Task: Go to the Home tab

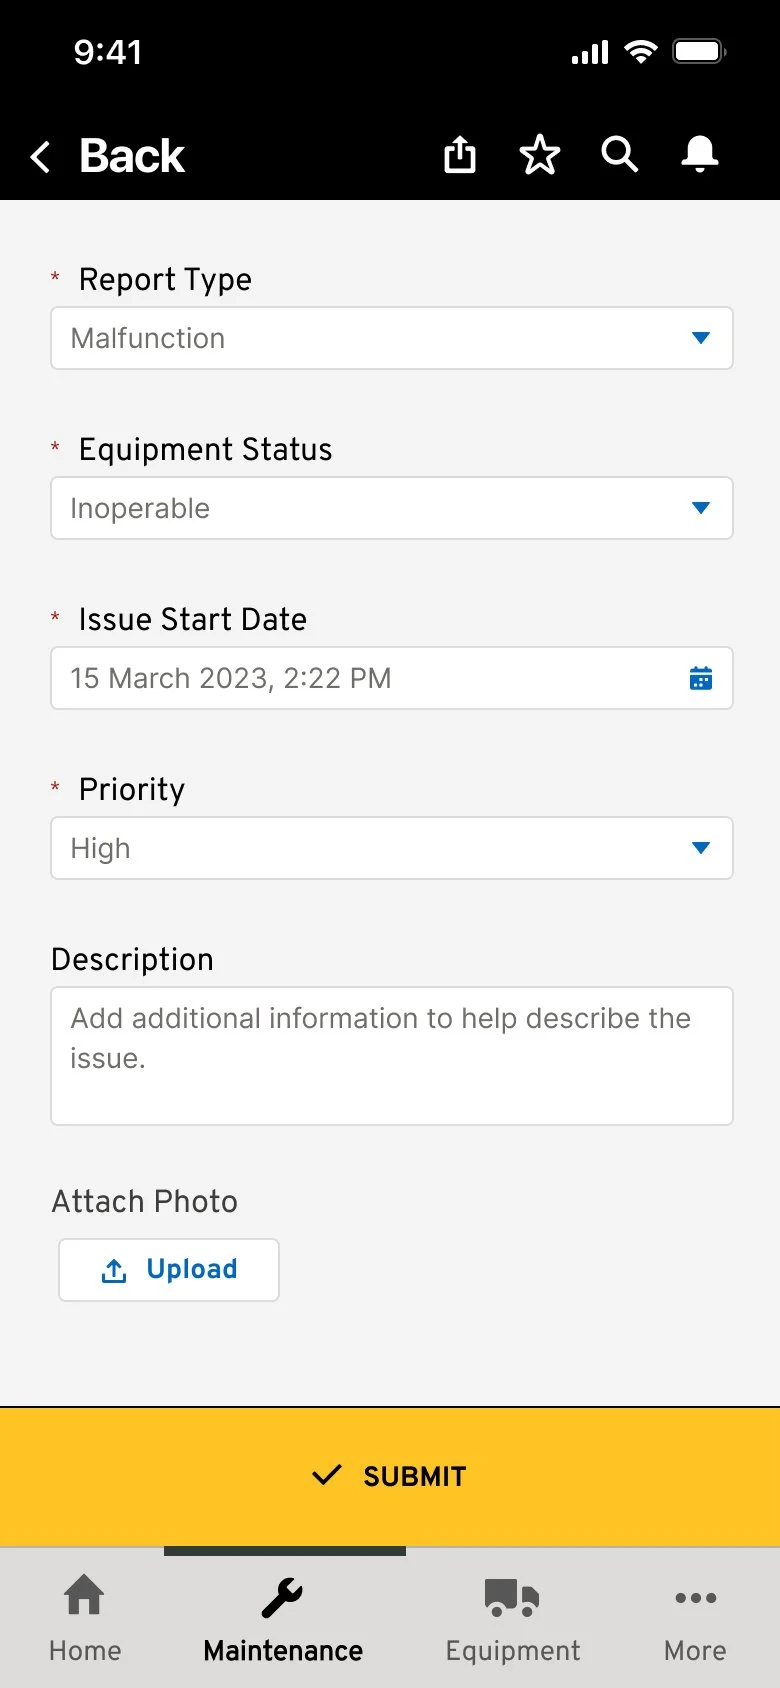Action: tap(85, 1618)
